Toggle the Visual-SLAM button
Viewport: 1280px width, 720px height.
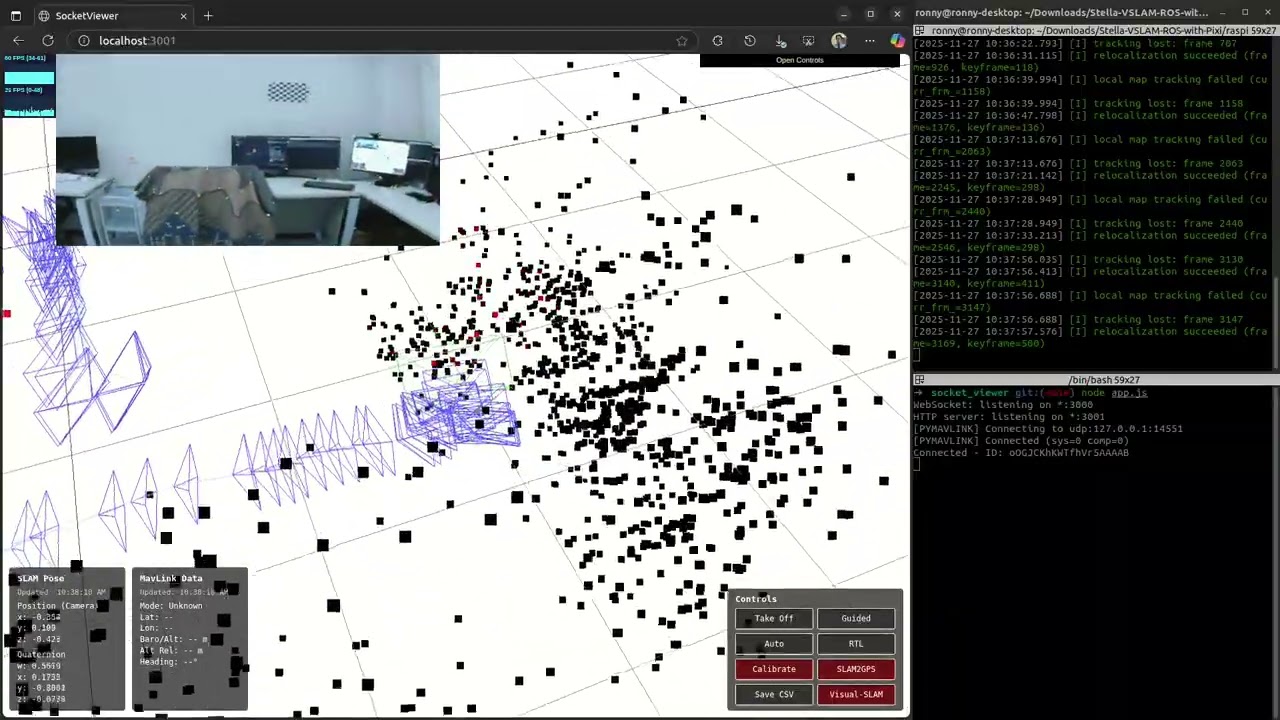pyautogui.click(x=856, y=694)
